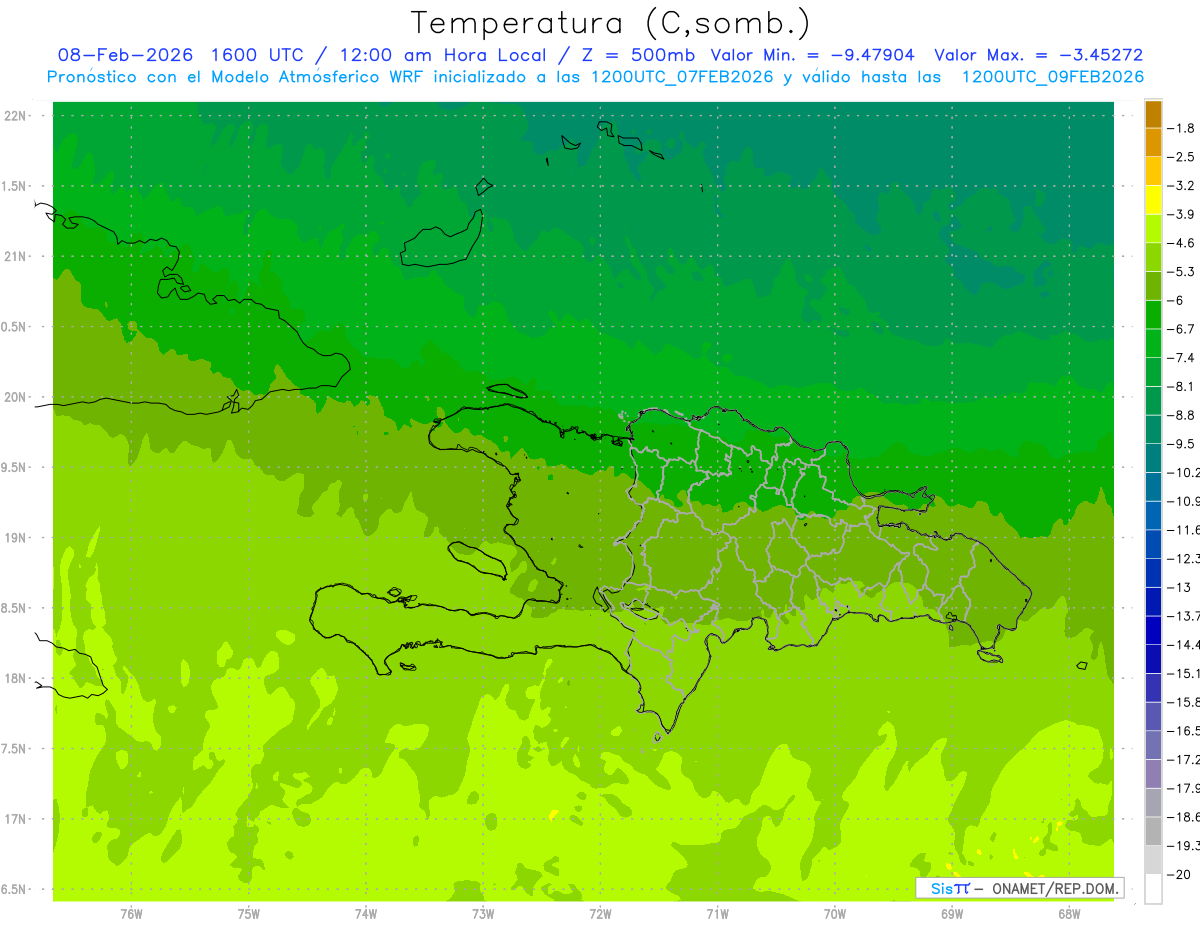Click the 71W longitude axis label

(x=717, y=914)
